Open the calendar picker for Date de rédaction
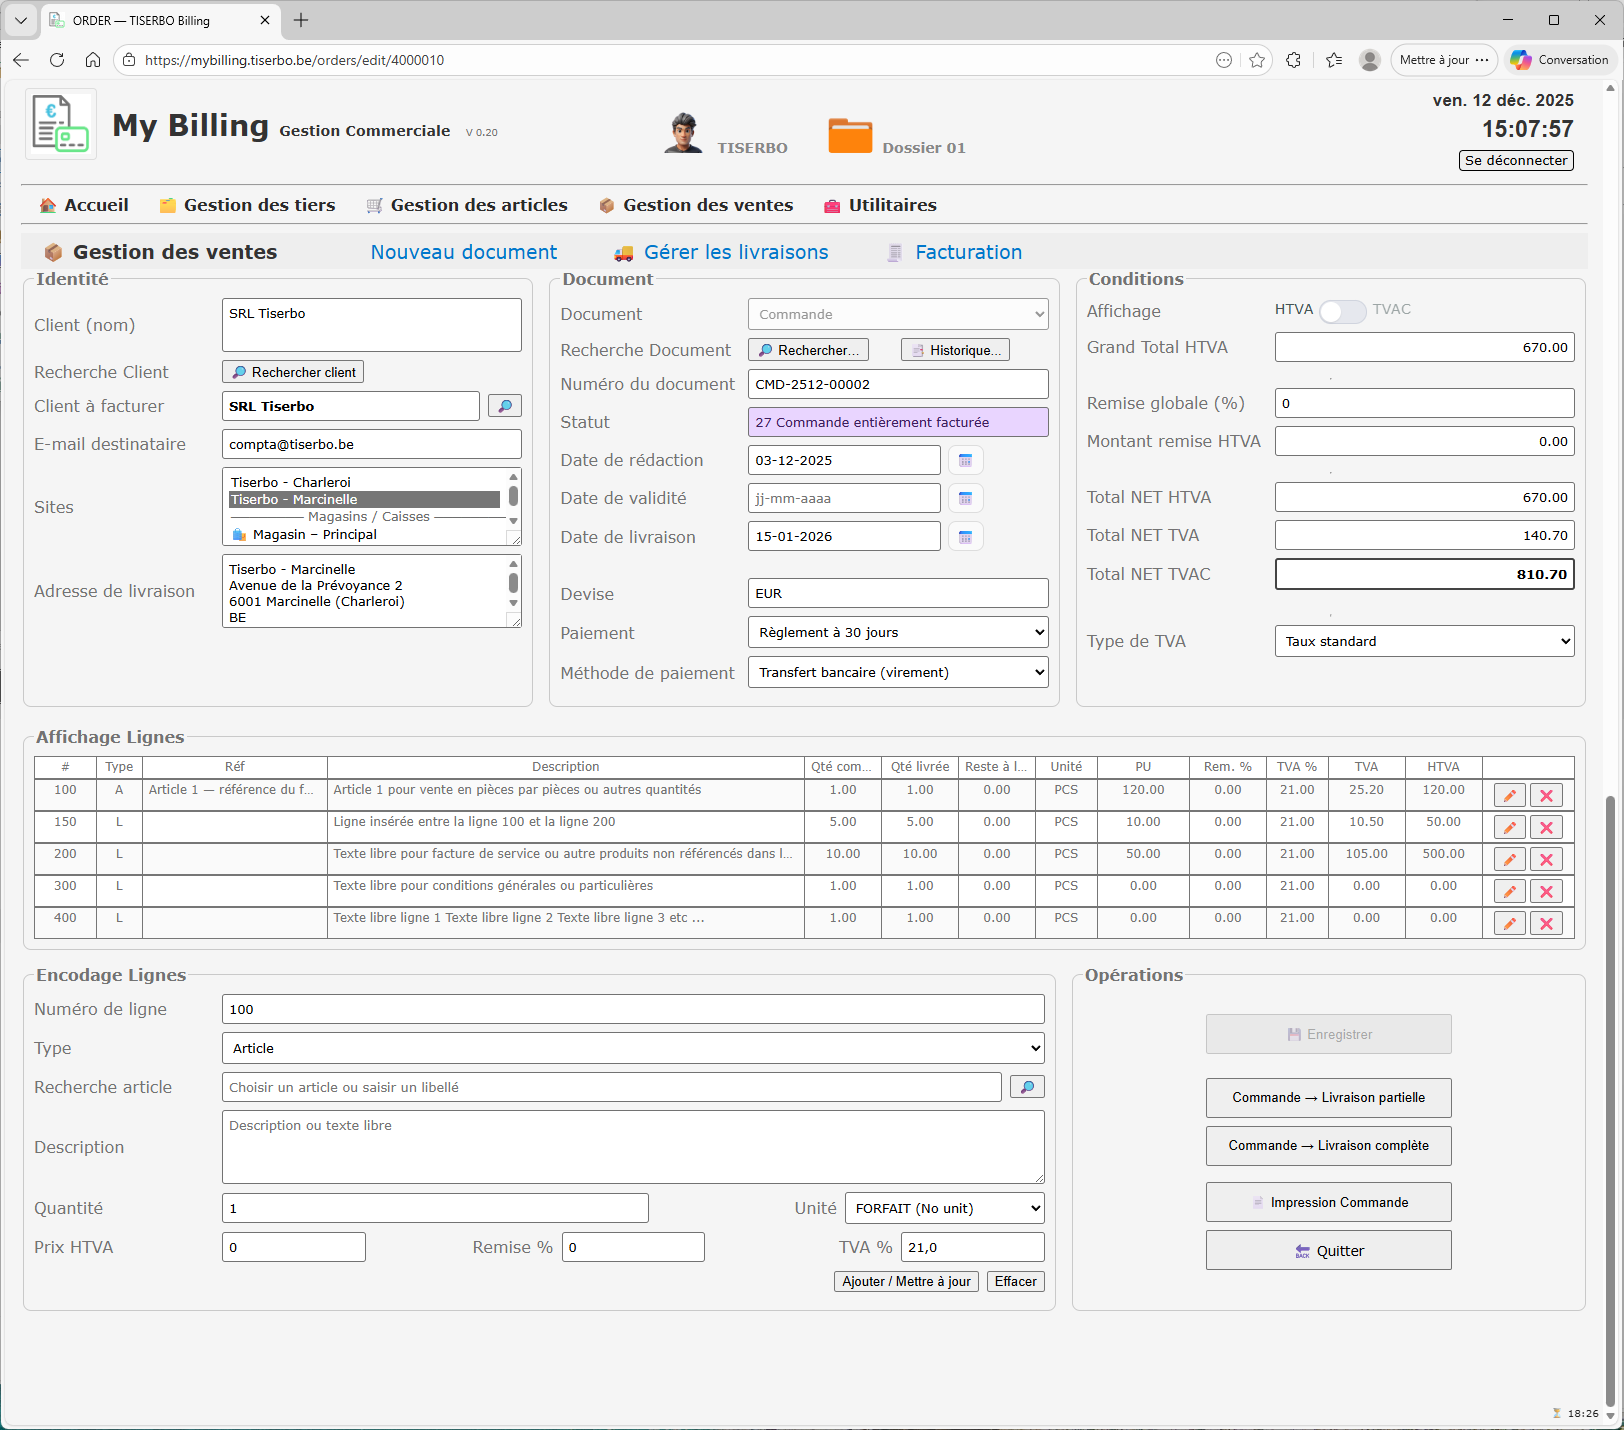Viewport: 1624px width, 1430px height. [965, 460]
